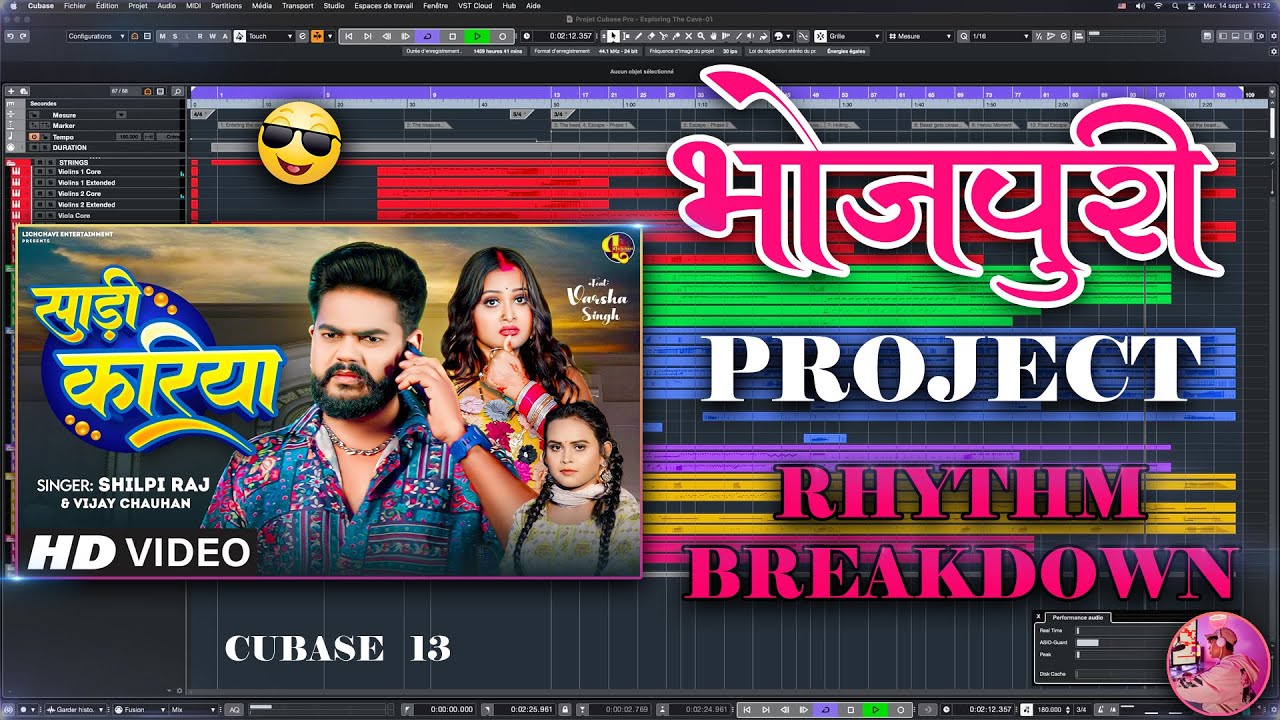
Task: Toggle global Mute (M) state button
Action: click(162, 36)
